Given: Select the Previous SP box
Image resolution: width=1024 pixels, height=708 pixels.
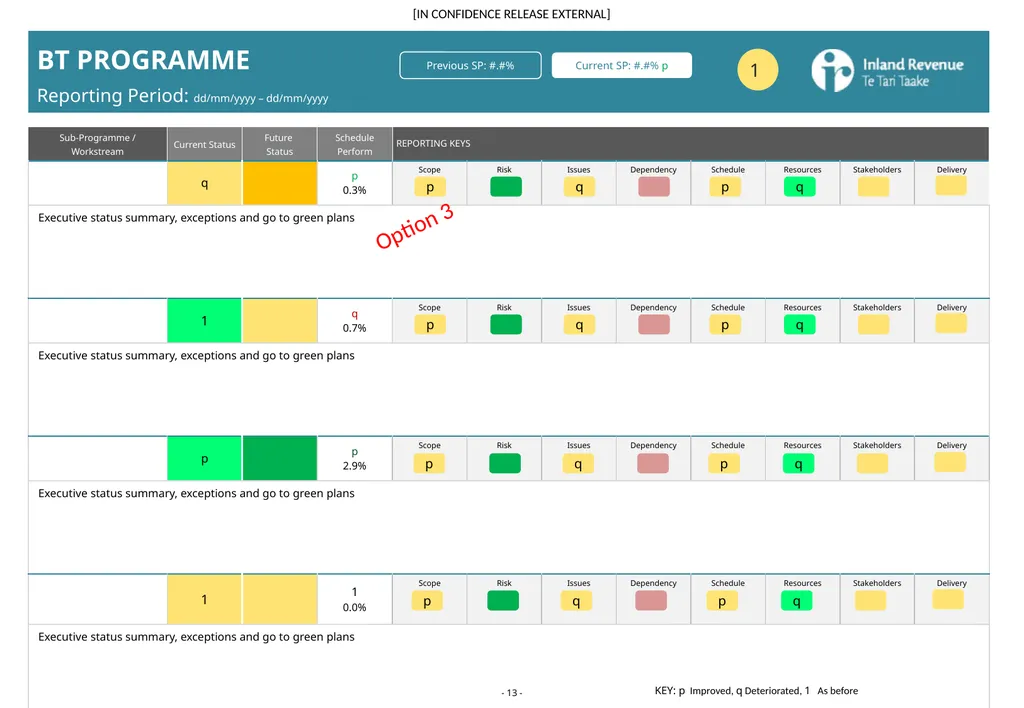Looking at the screenshot, I should click(x=470, y=65).
